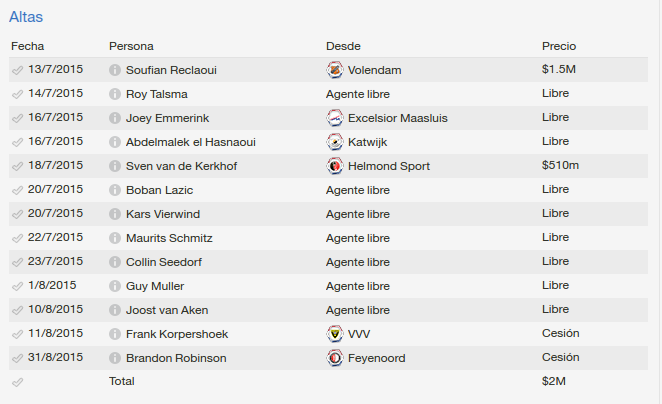662x404 pixels.
Task: Click the Persona column header
Action: [131, 46]
